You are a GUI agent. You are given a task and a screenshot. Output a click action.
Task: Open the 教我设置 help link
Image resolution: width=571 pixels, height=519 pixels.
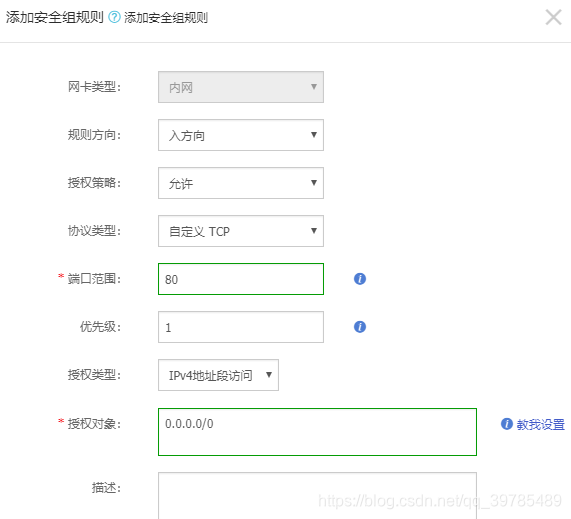pyautogui.click(x=540, y=424)
